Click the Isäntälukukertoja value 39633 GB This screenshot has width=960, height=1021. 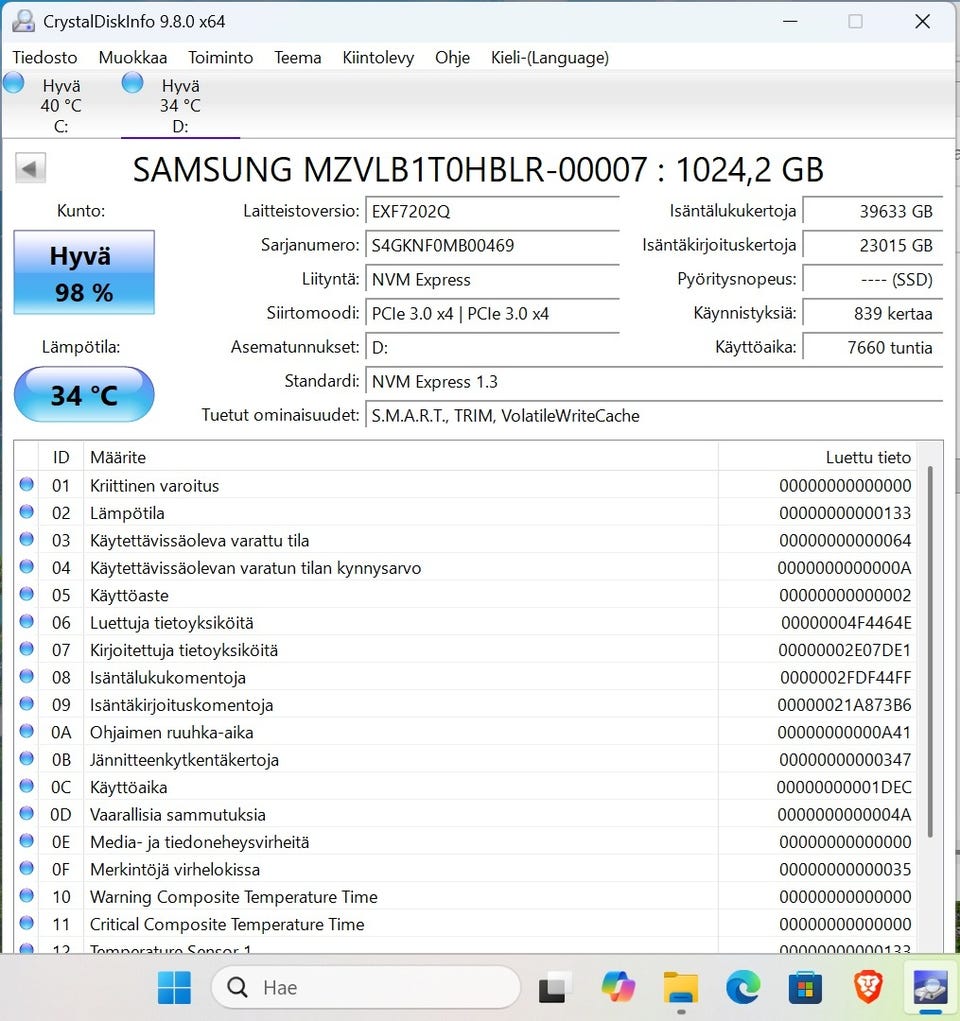(873, 212)
